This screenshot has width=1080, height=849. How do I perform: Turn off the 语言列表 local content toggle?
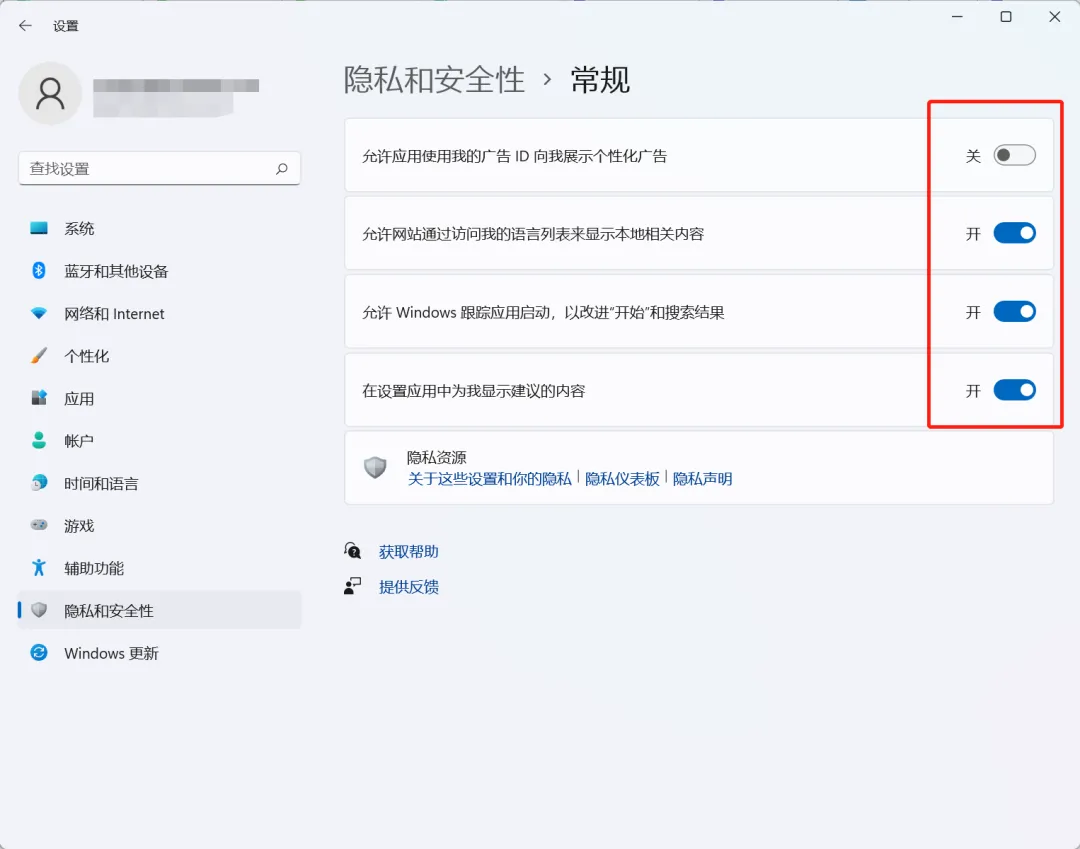click(1014, 234)
